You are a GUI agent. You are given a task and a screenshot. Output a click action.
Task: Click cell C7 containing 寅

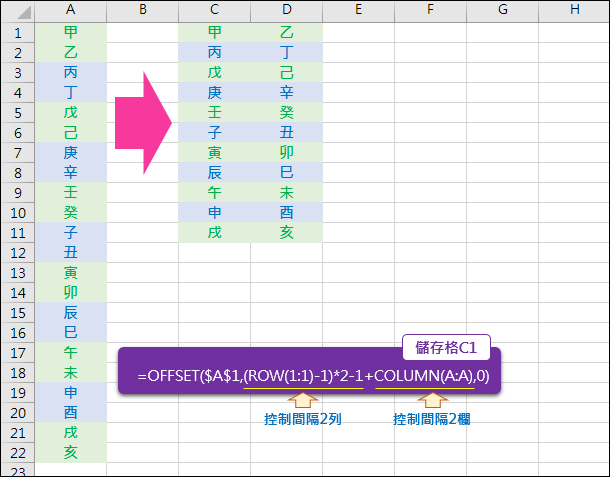point(214,153)
